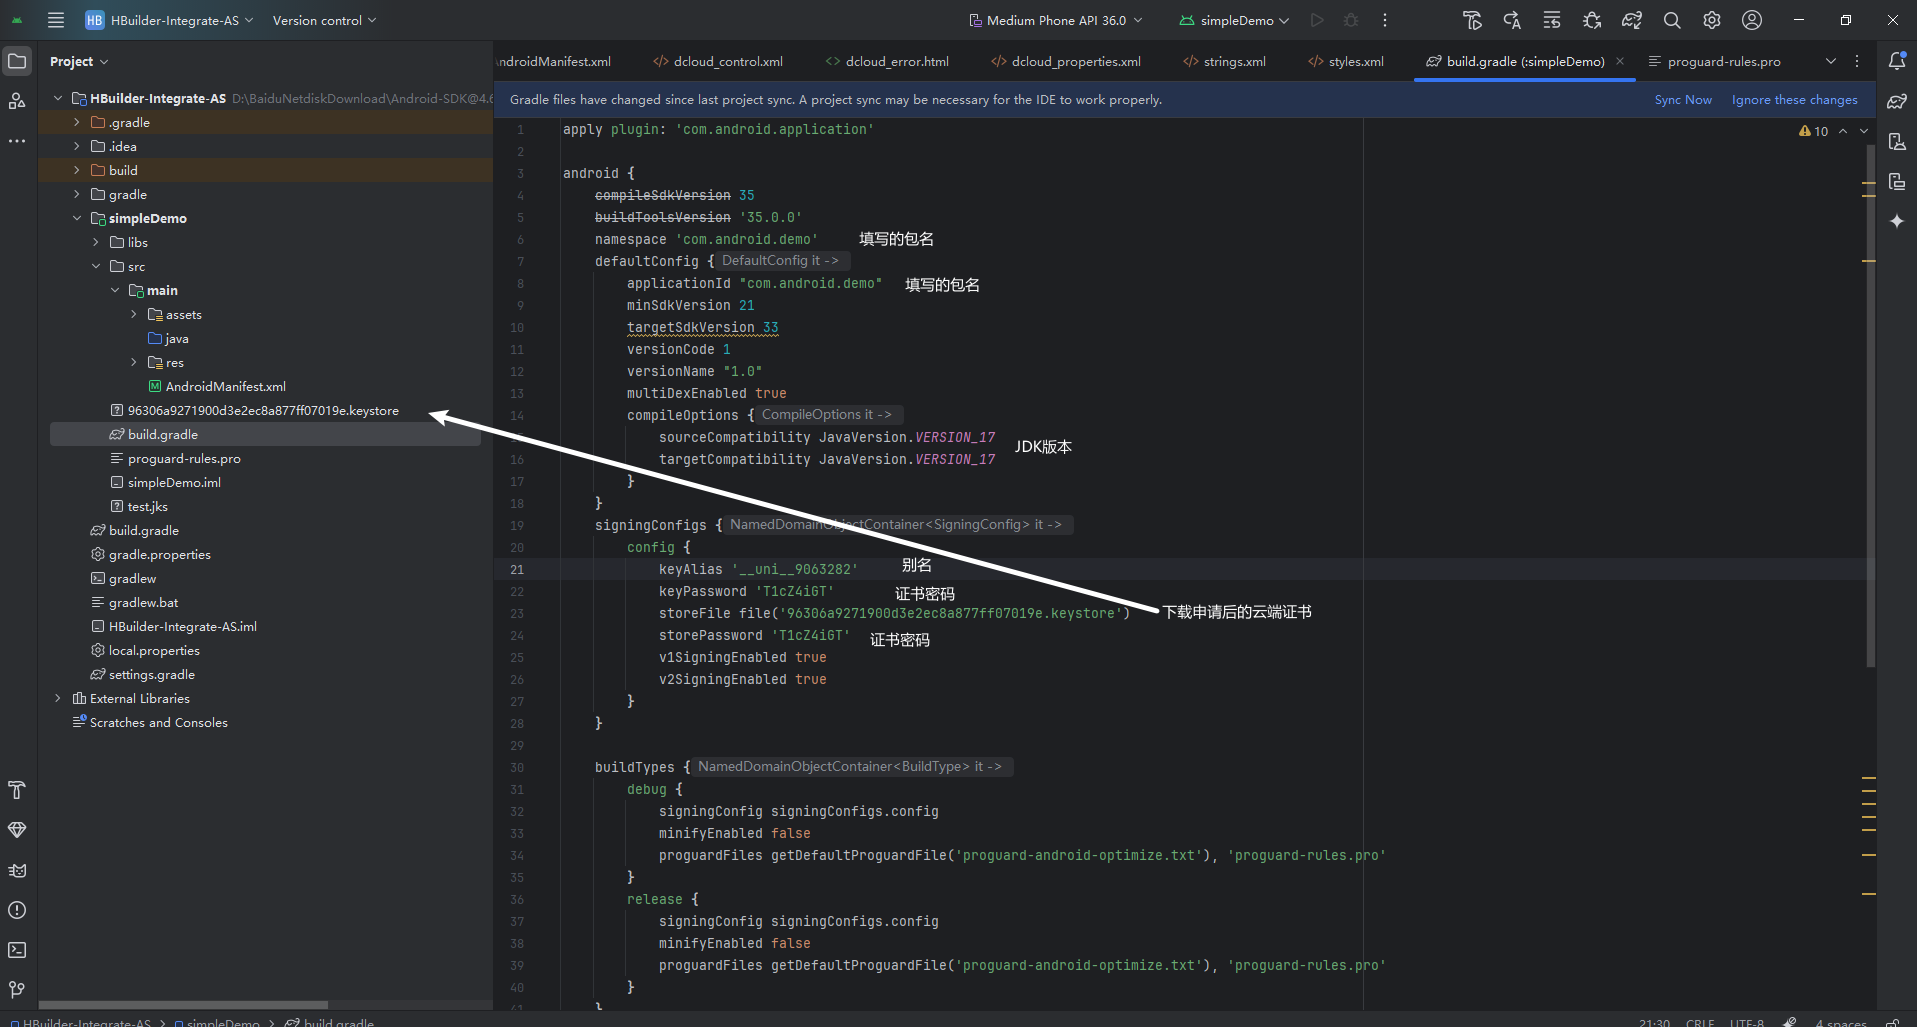Screen dimensions: 1917x1027
Task: Click the Sync Now link
Action: pyautogui.click(x=1682, y=100)
